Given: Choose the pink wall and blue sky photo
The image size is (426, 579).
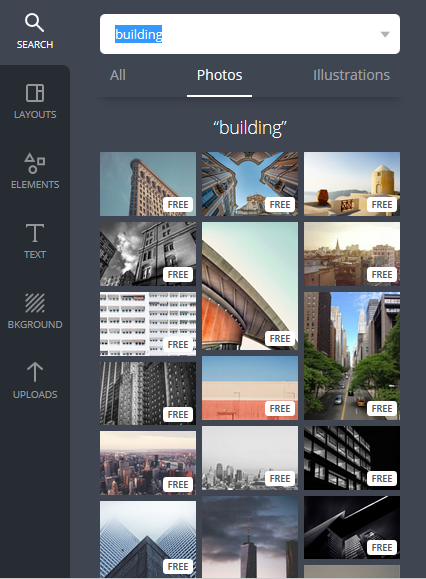Looking at the screenshot, I should (250, 388).
